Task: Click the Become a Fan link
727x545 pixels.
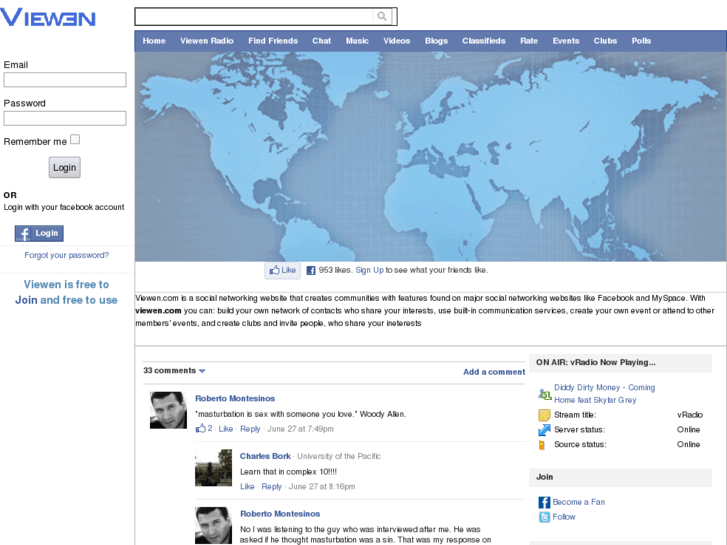Action: 578,502
